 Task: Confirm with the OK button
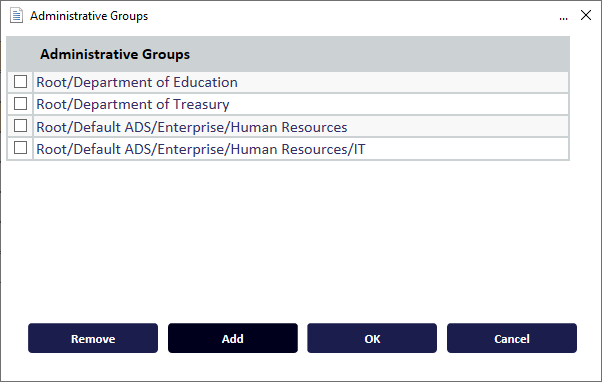tap(372, 338)
